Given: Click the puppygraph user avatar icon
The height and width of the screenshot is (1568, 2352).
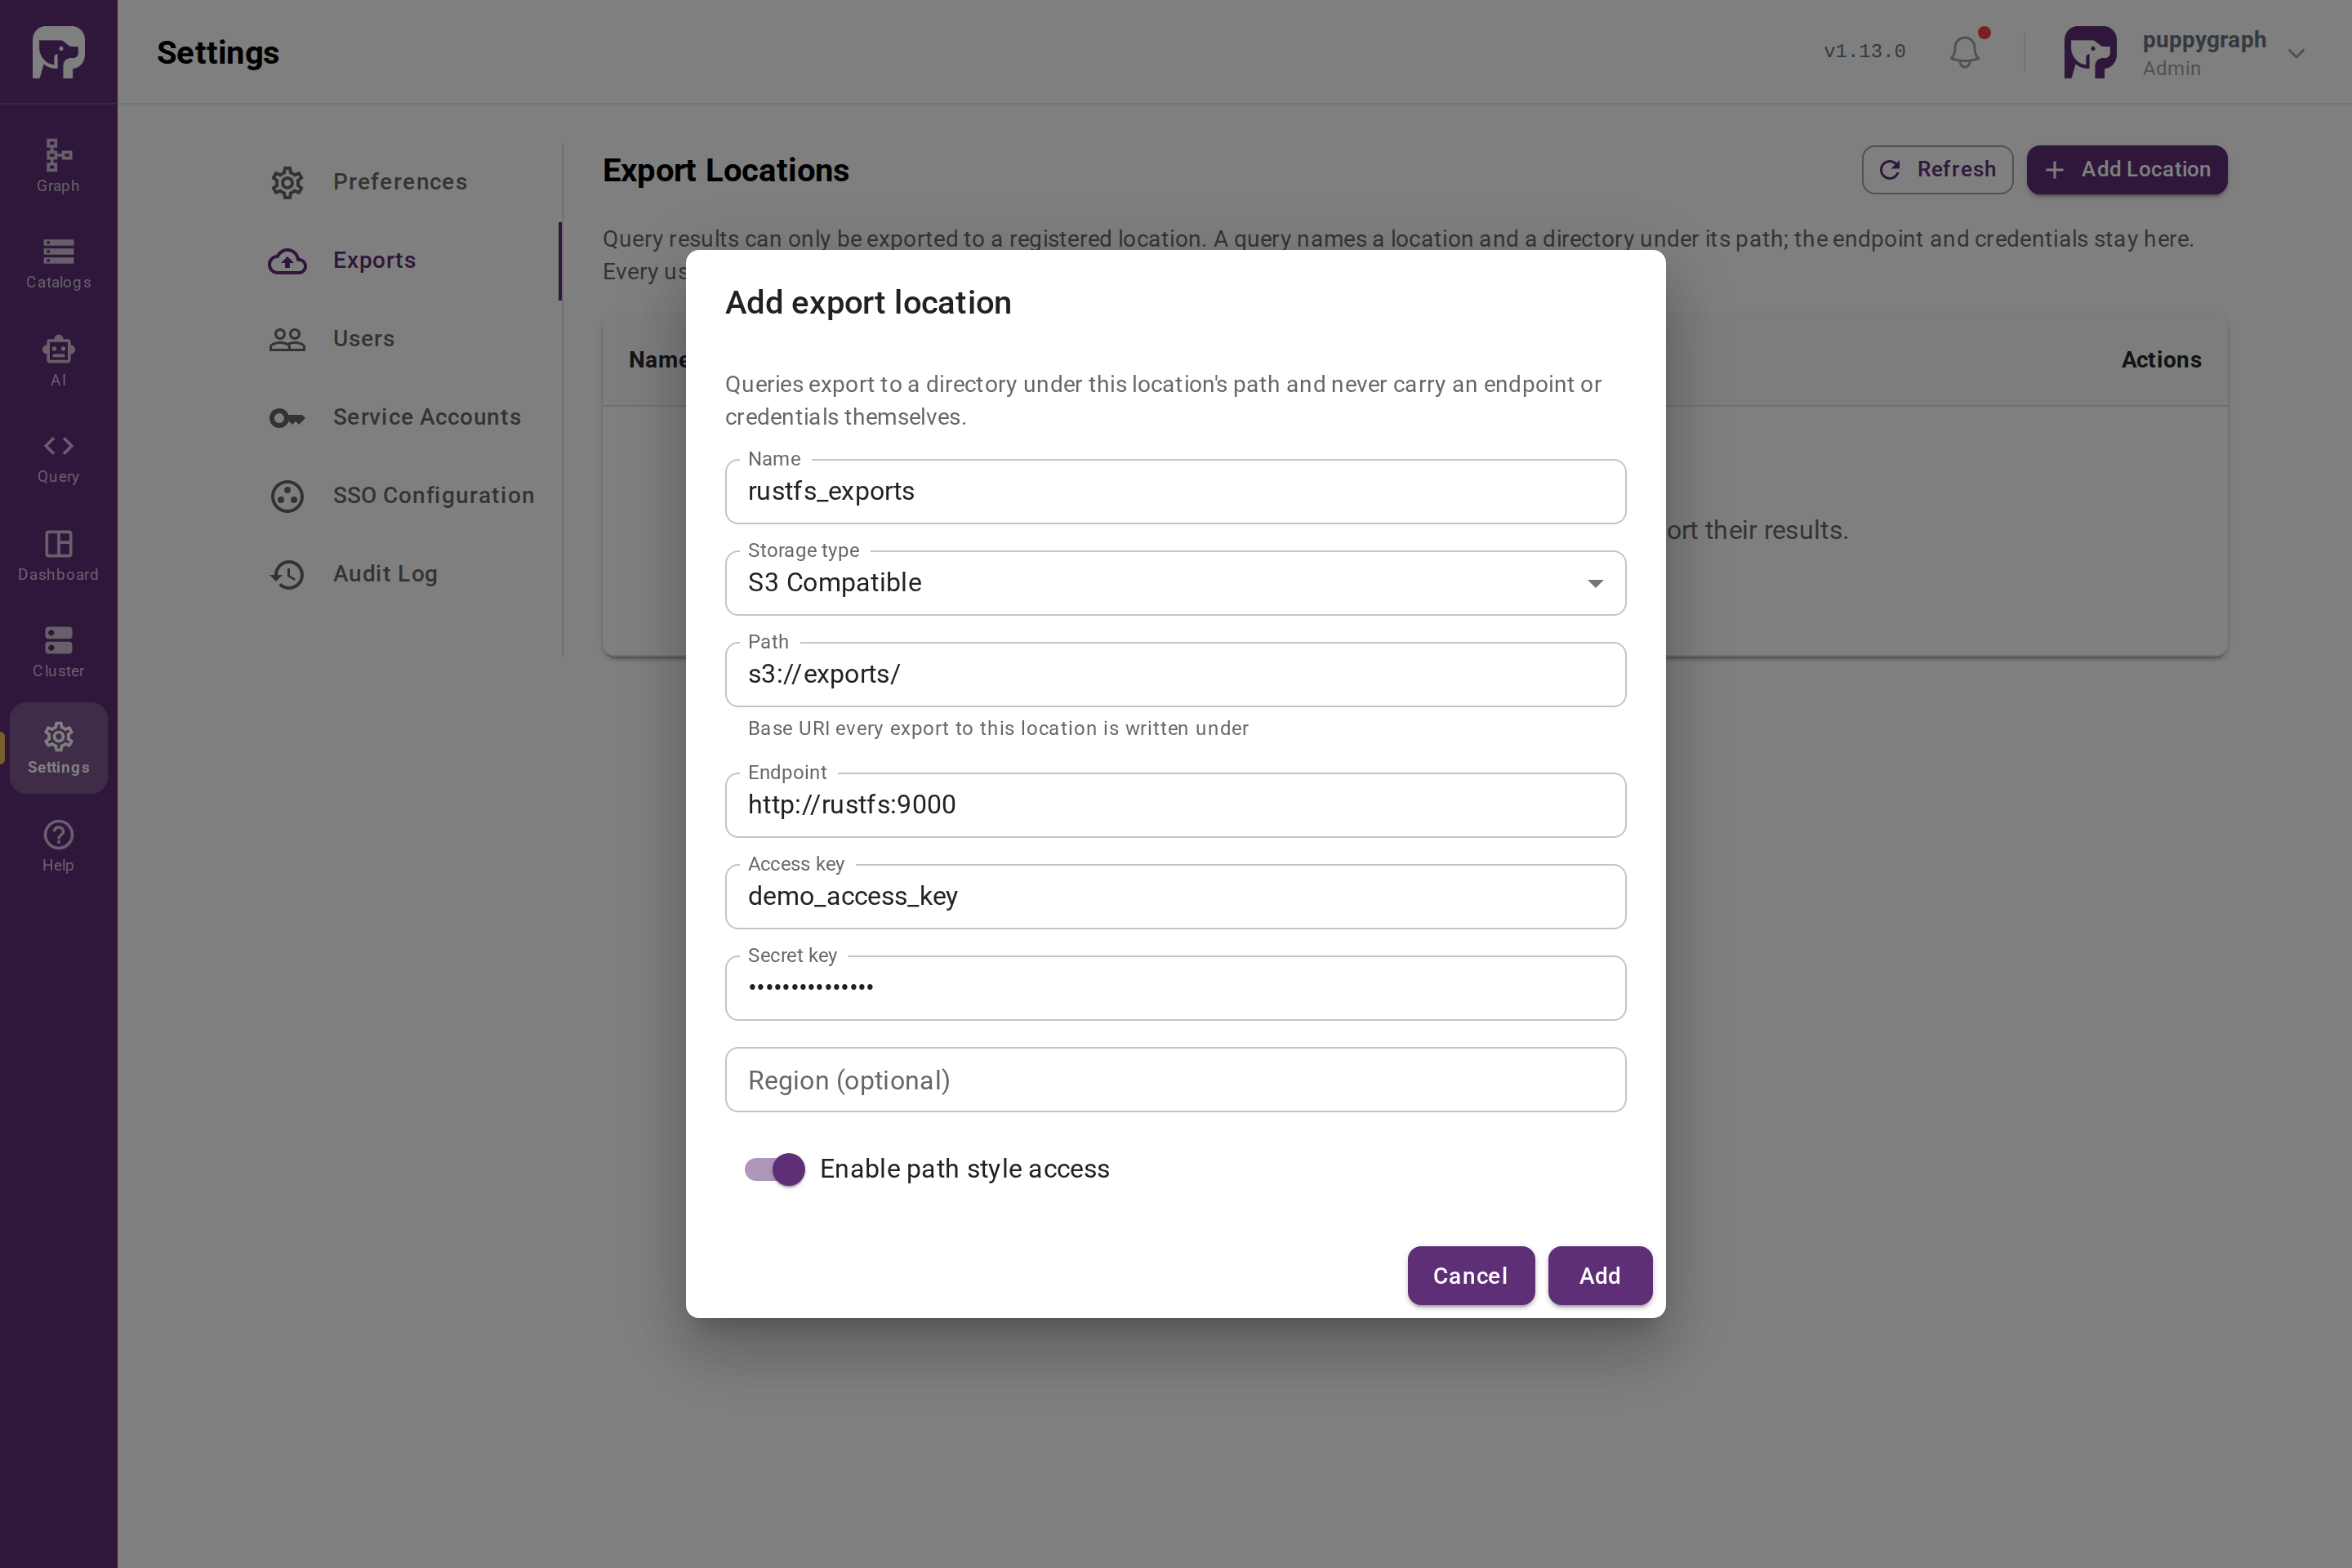Looking at the screenshot, I should click(x=2090, y=52).
